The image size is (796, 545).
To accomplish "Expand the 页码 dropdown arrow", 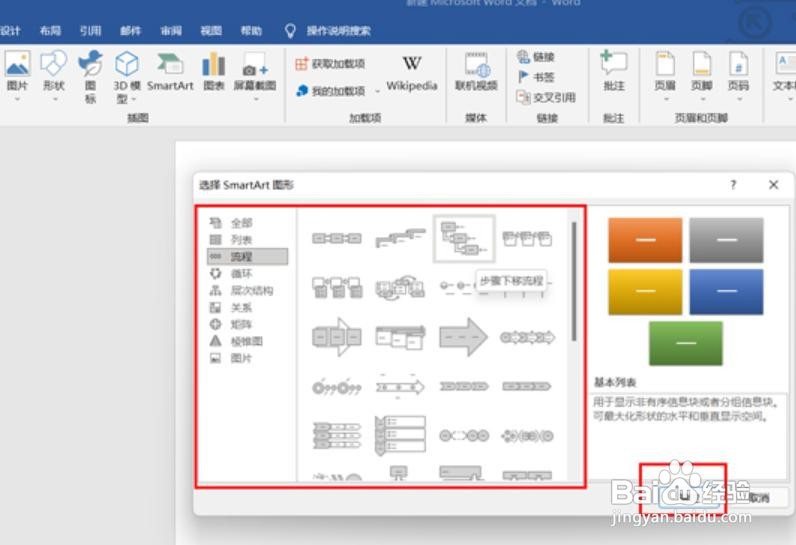I will click(x=739, y=99).
